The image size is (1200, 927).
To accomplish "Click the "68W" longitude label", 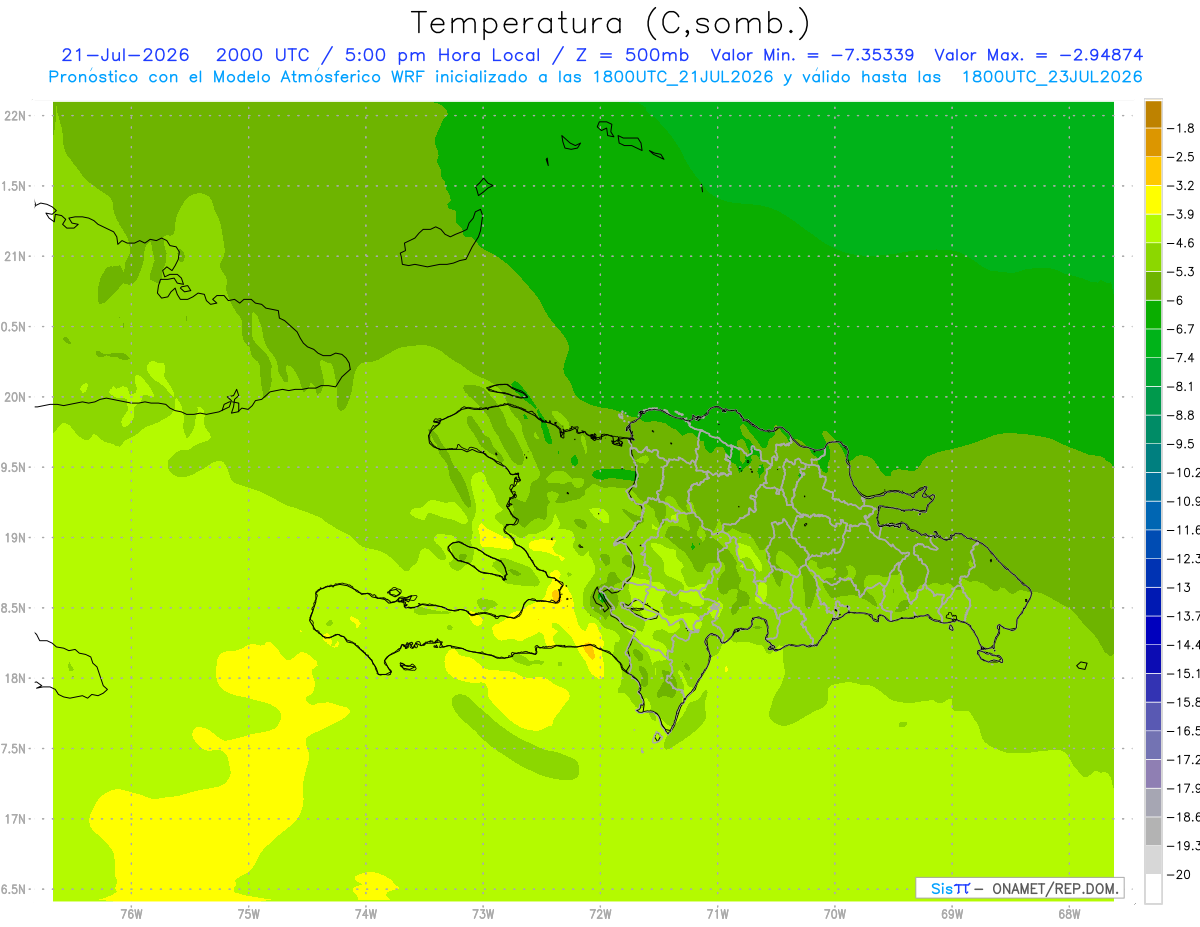I will point(1069,914).
